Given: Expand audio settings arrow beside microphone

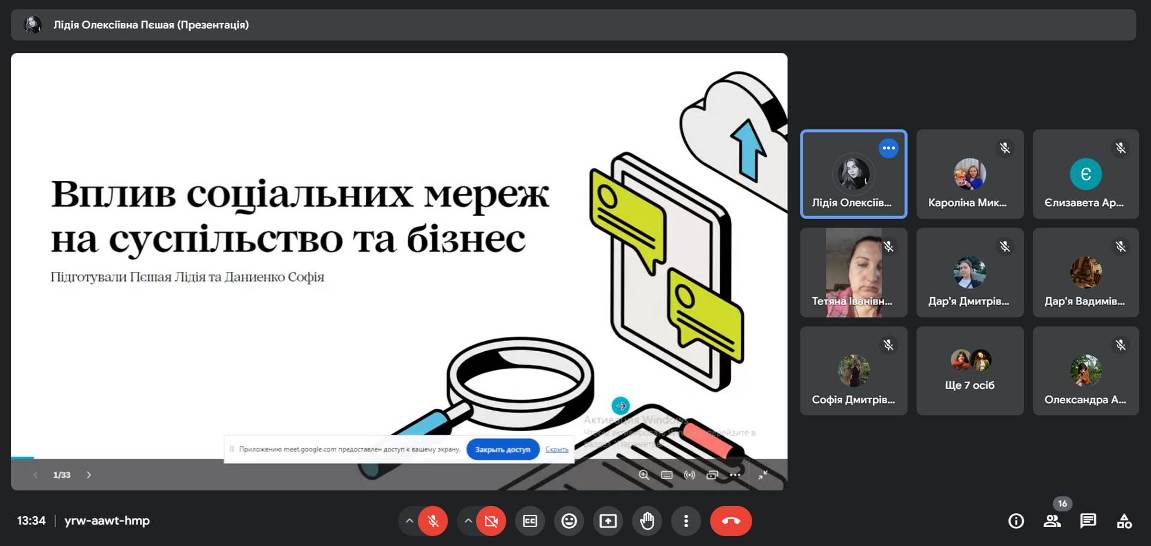Looking at the screenshot, I should (x=409, y=521).
